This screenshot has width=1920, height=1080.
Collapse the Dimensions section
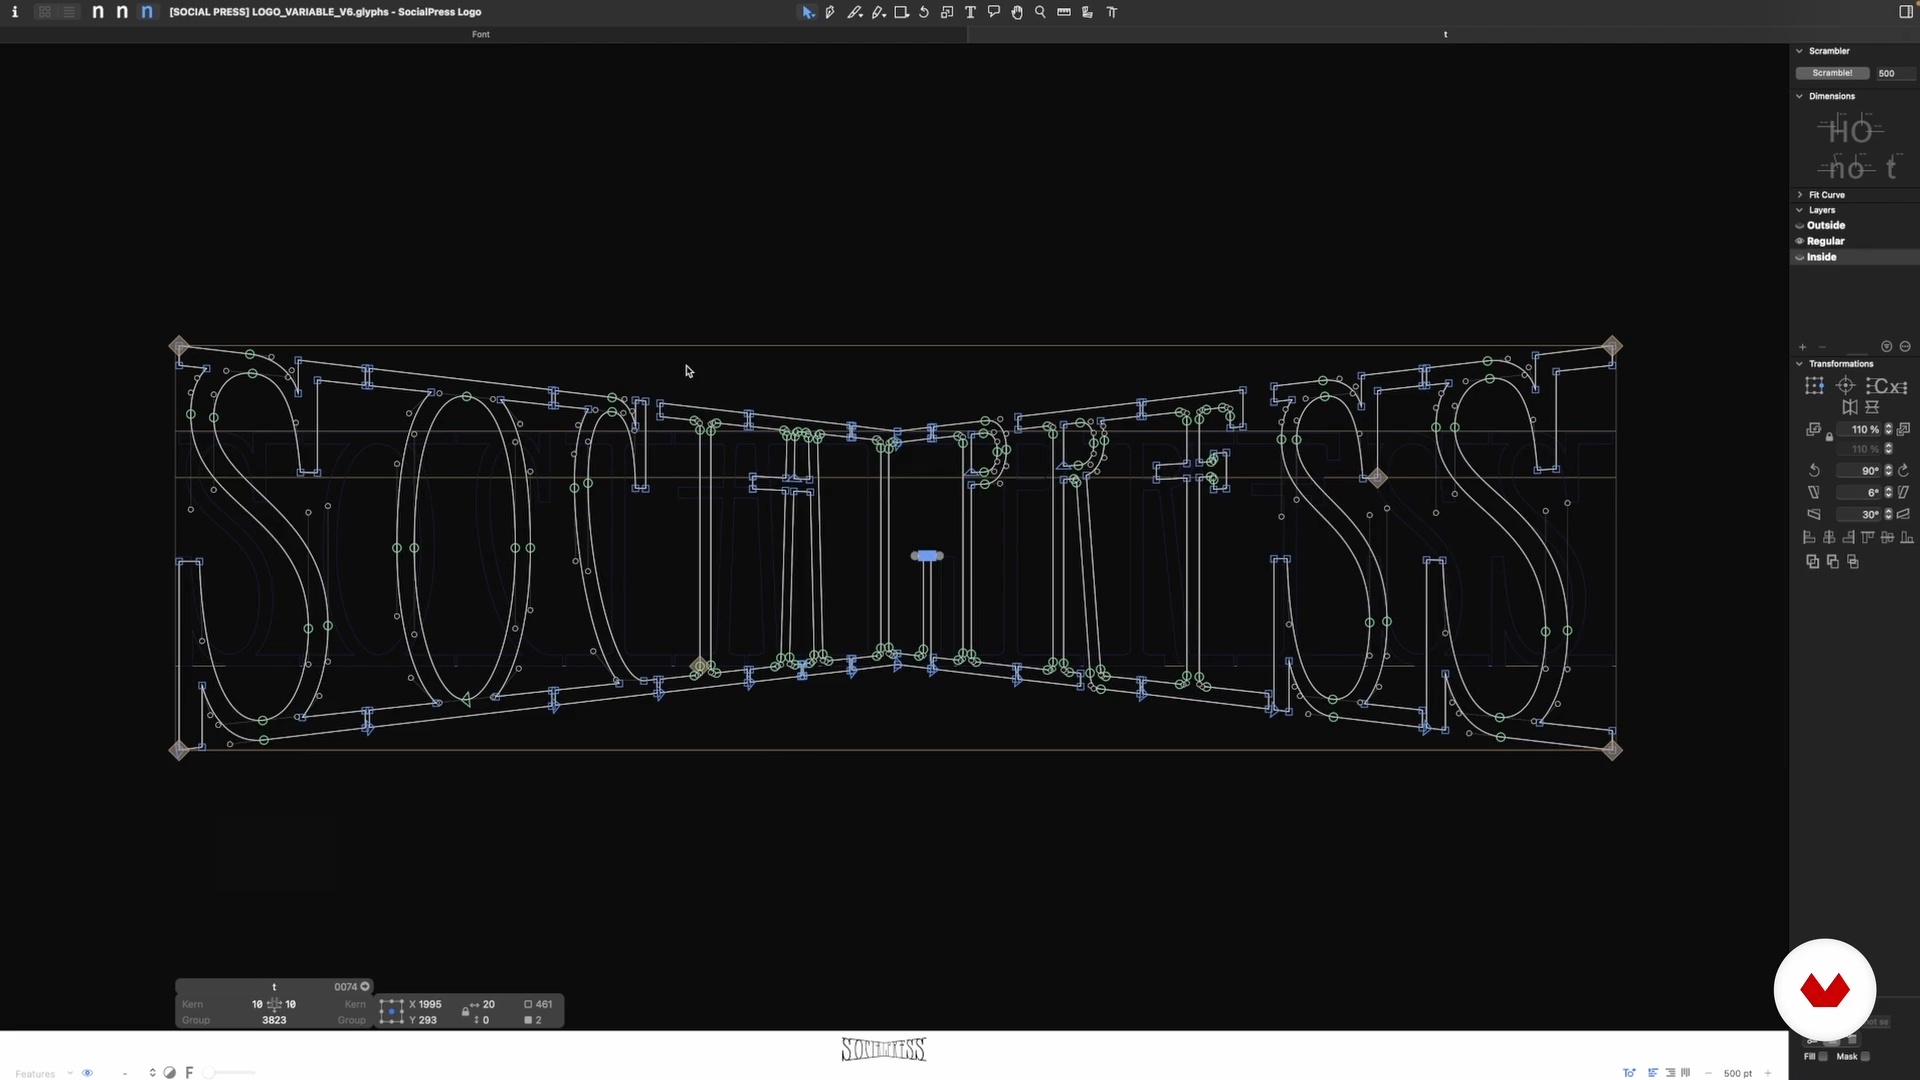[x=1800, y=96]
